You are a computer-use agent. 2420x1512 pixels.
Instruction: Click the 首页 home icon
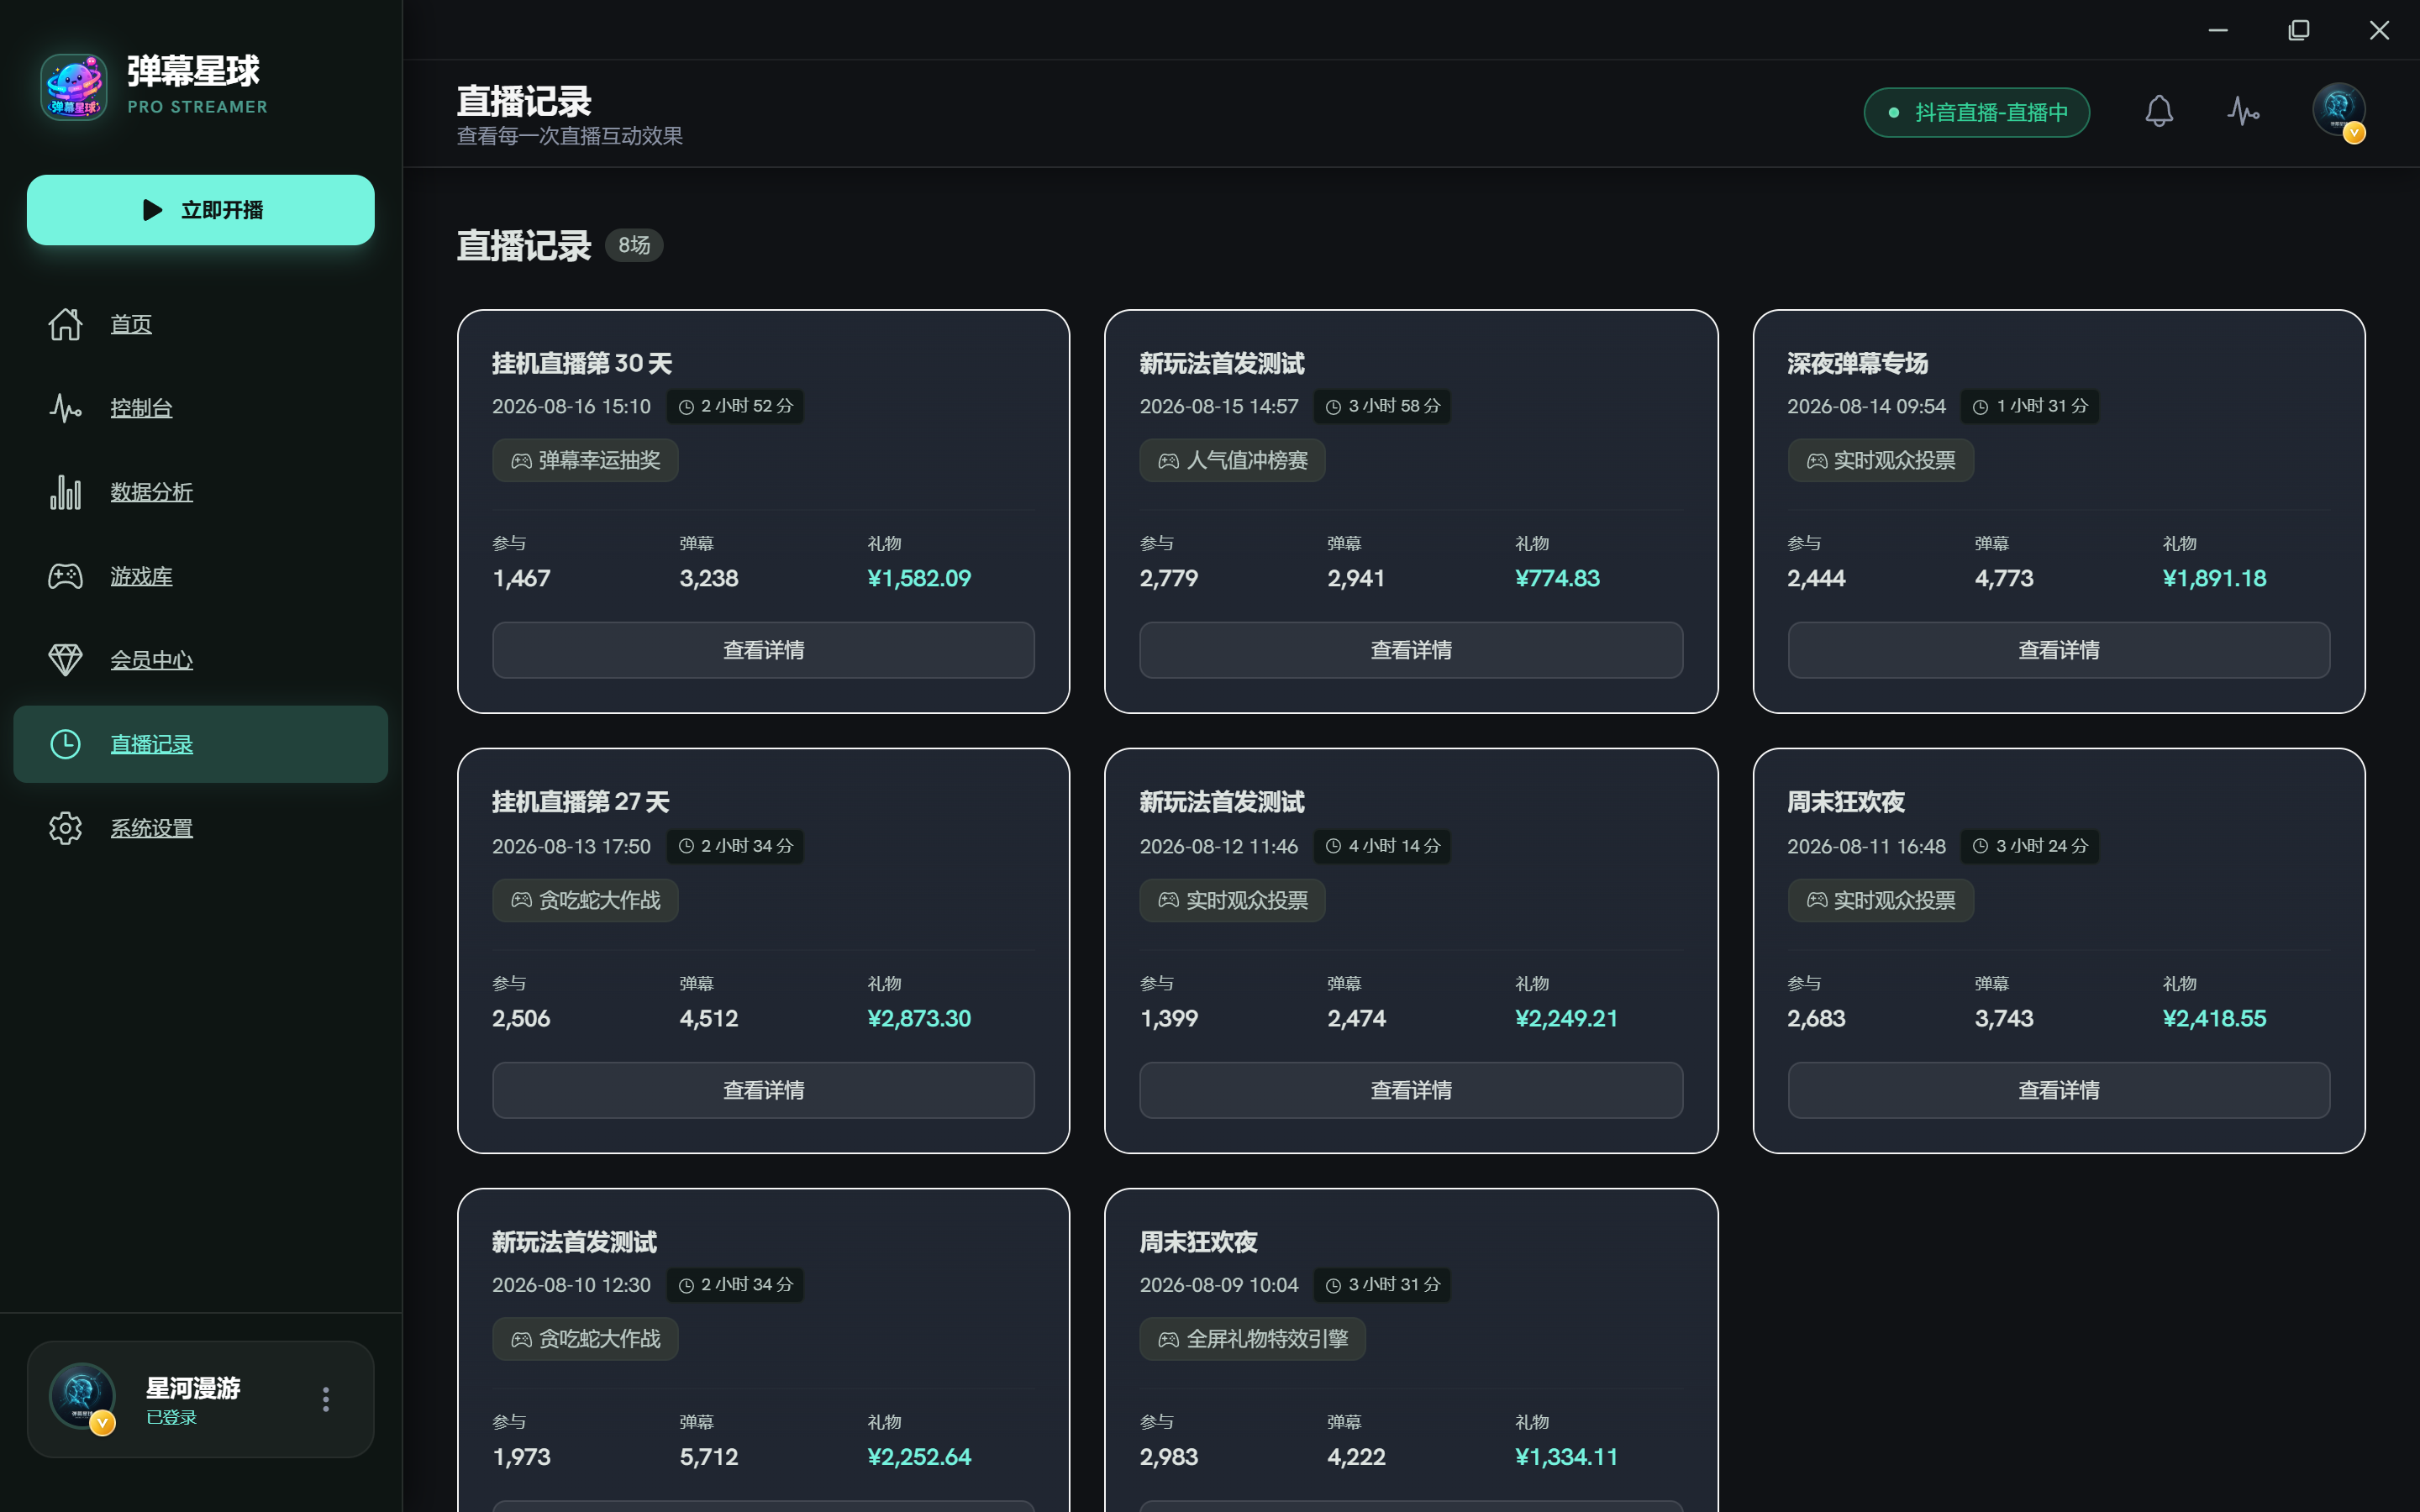point(65,324)
